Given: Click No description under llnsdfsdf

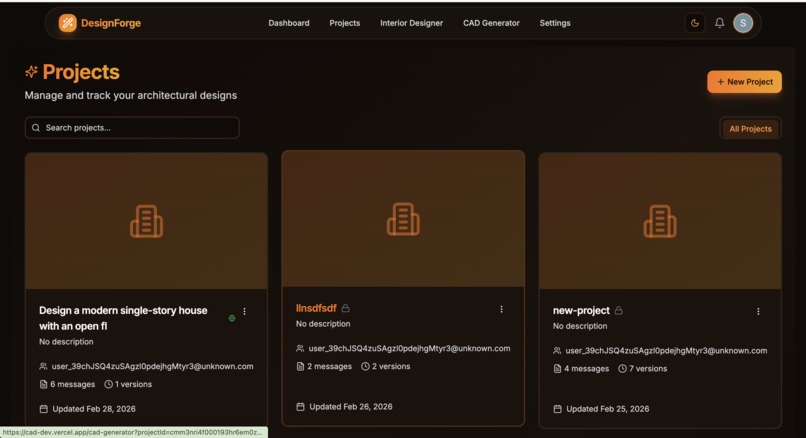Looking at the screenshot, I should (x=323, y=324).
